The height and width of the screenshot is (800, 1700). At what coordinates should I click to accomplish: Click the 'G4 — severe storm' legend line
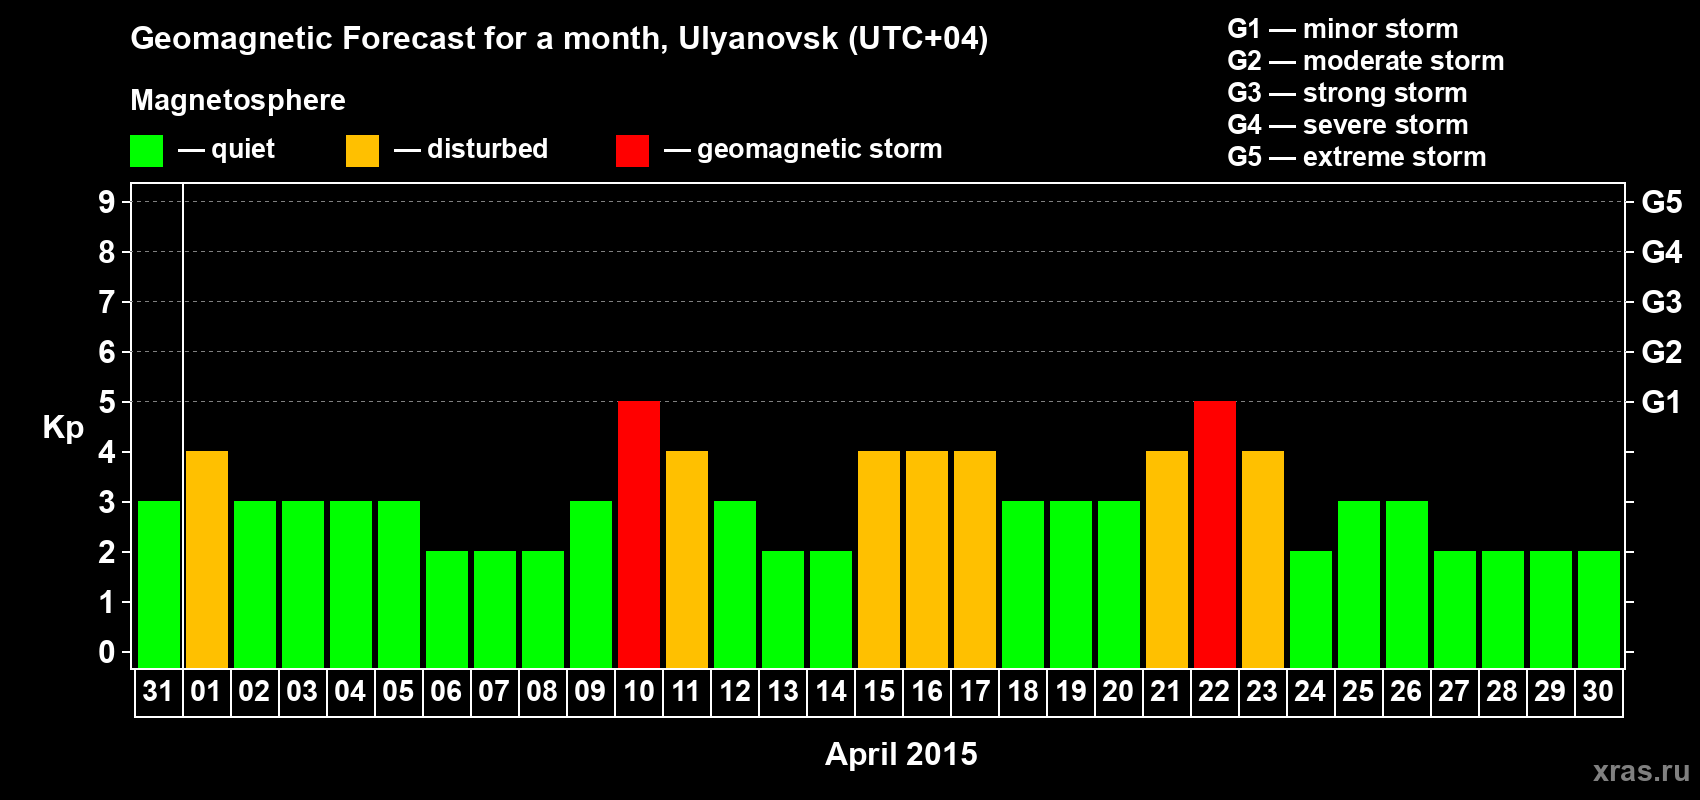1348,125
